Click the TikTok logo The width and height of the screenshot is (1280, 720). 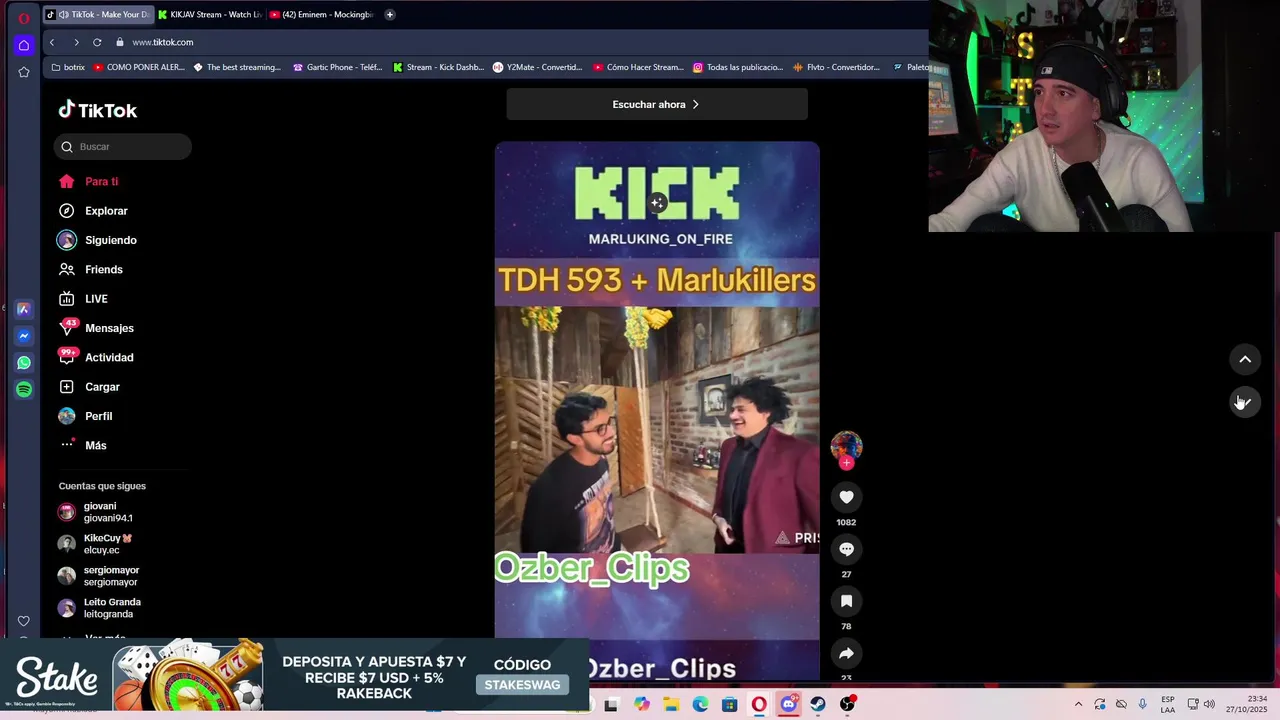pyautogui.click(x=97, y=110)
